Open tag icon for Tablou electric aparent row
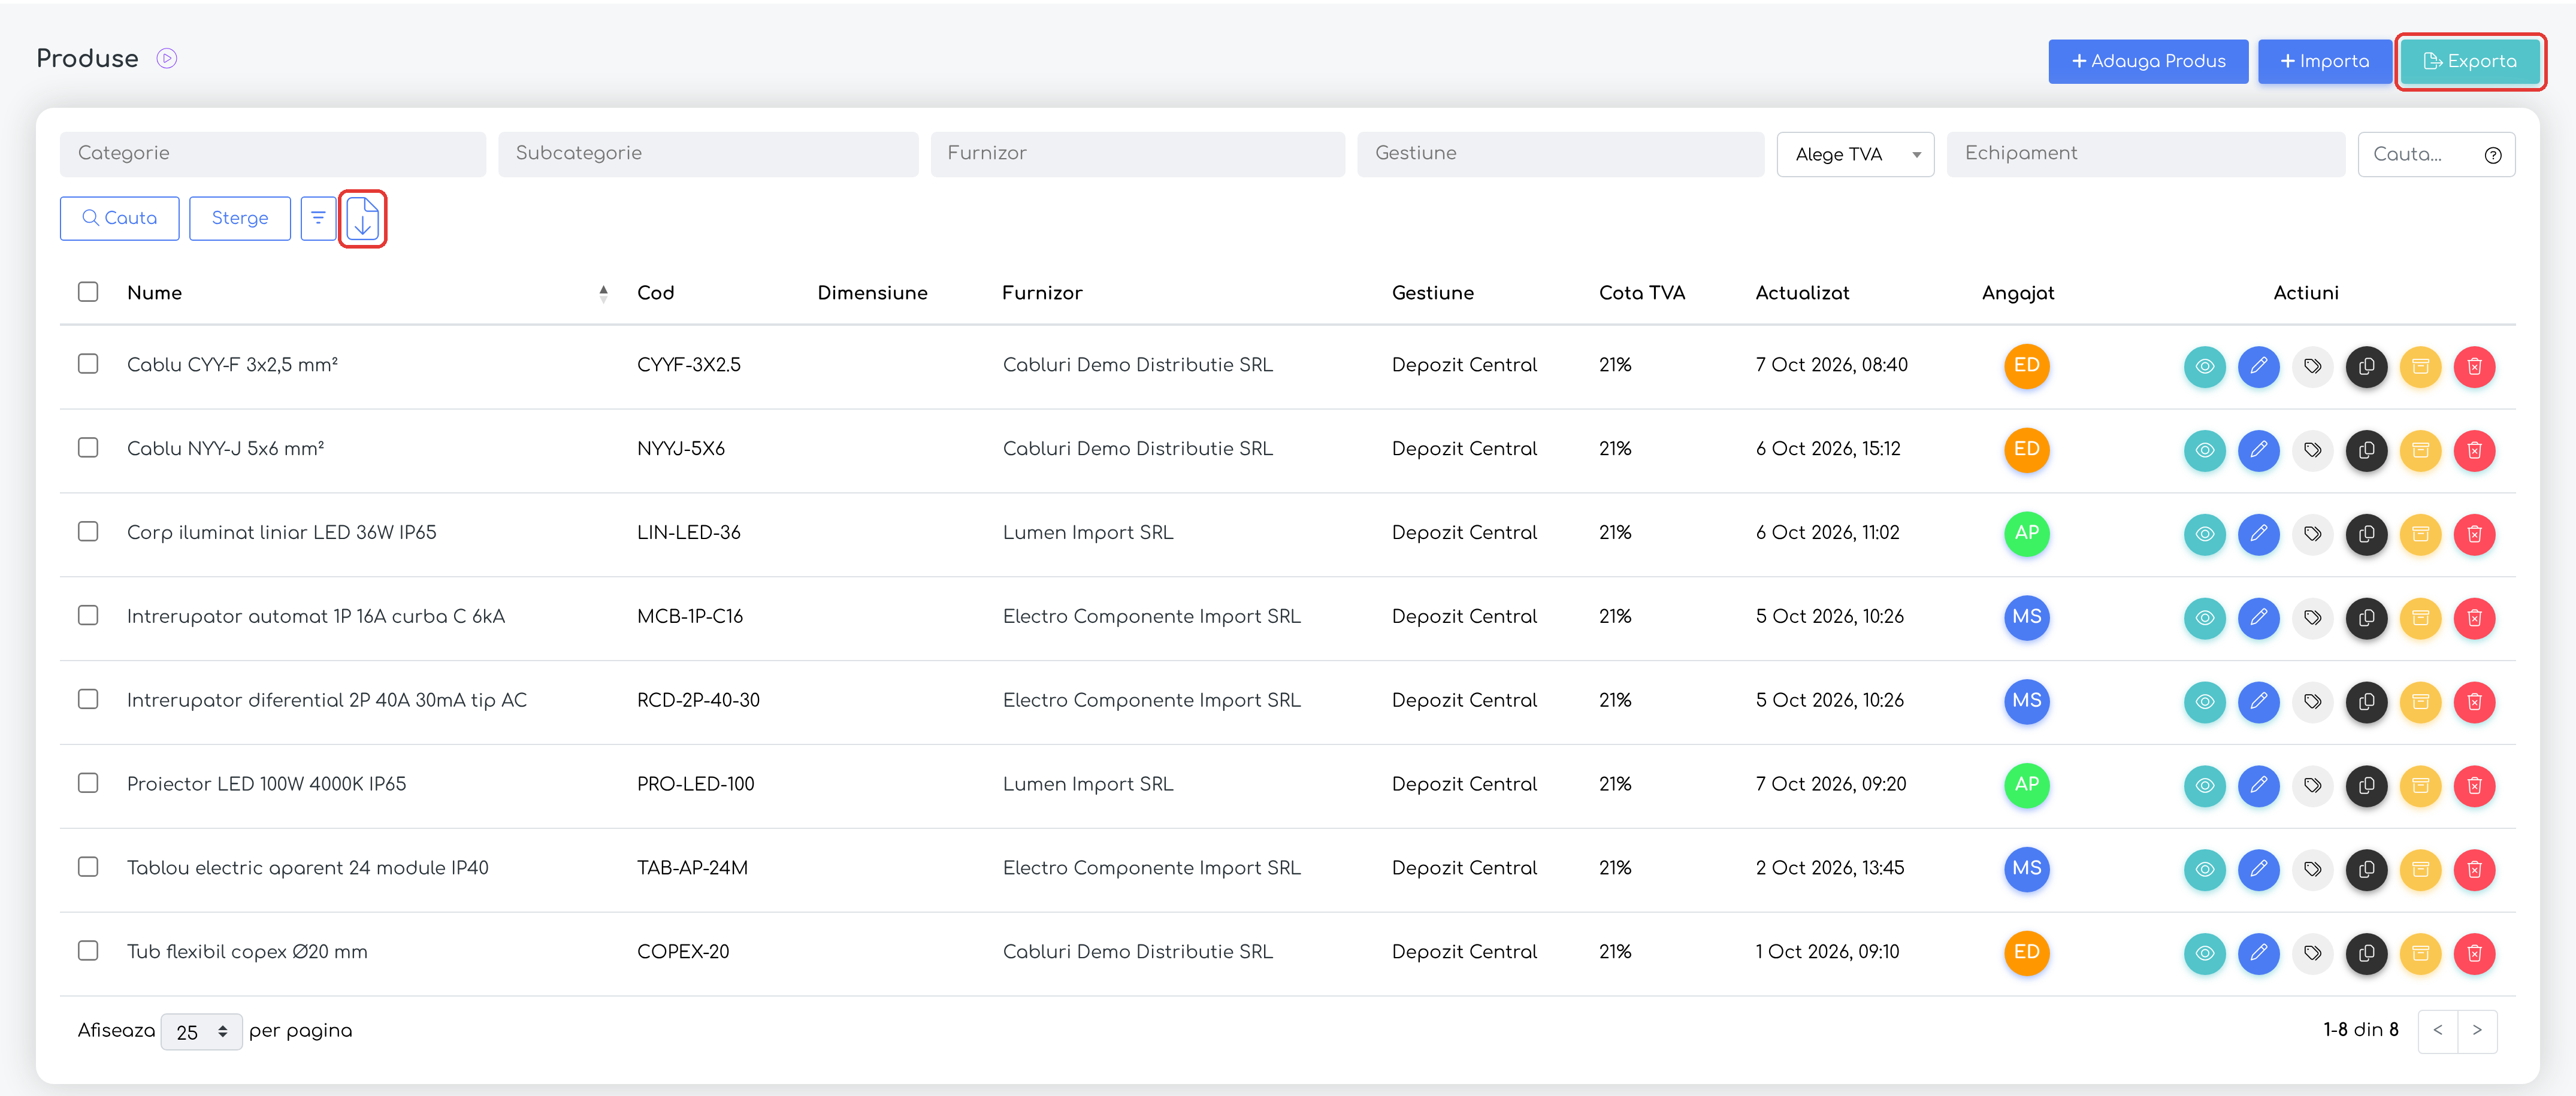 (2312, 870)
